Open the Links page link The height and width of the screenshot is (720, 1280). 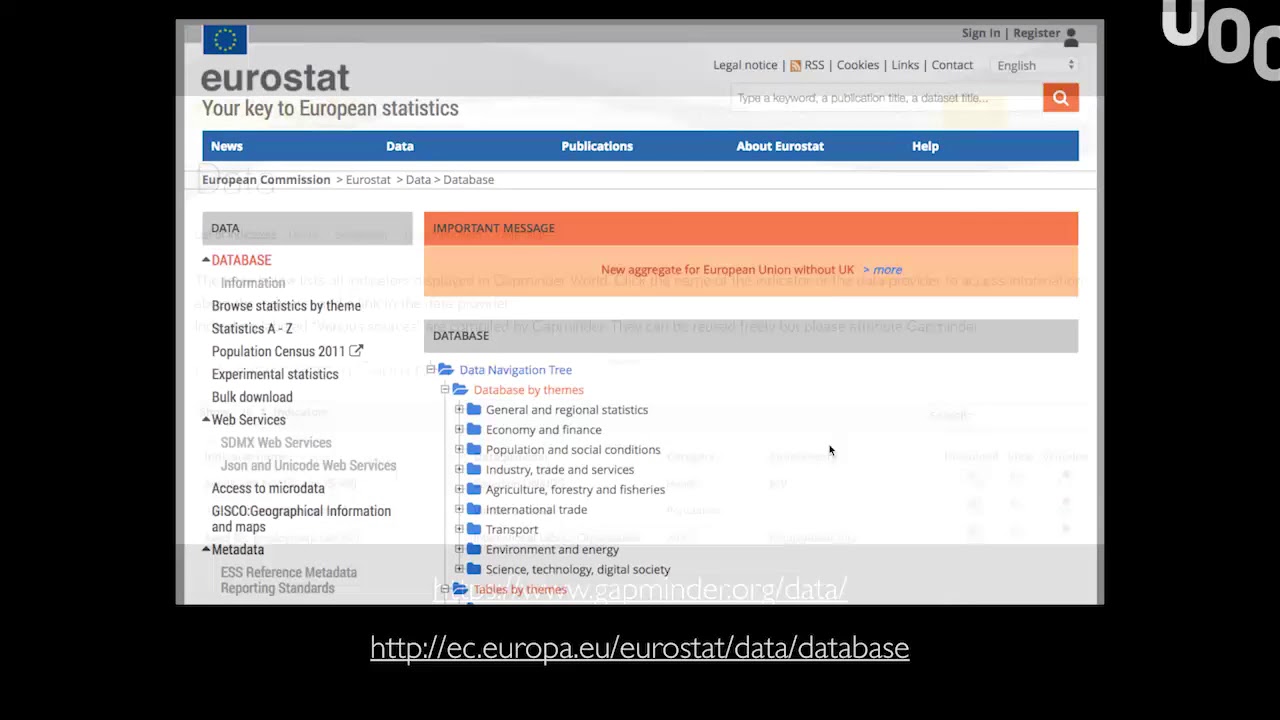click(x=905, y=65)
